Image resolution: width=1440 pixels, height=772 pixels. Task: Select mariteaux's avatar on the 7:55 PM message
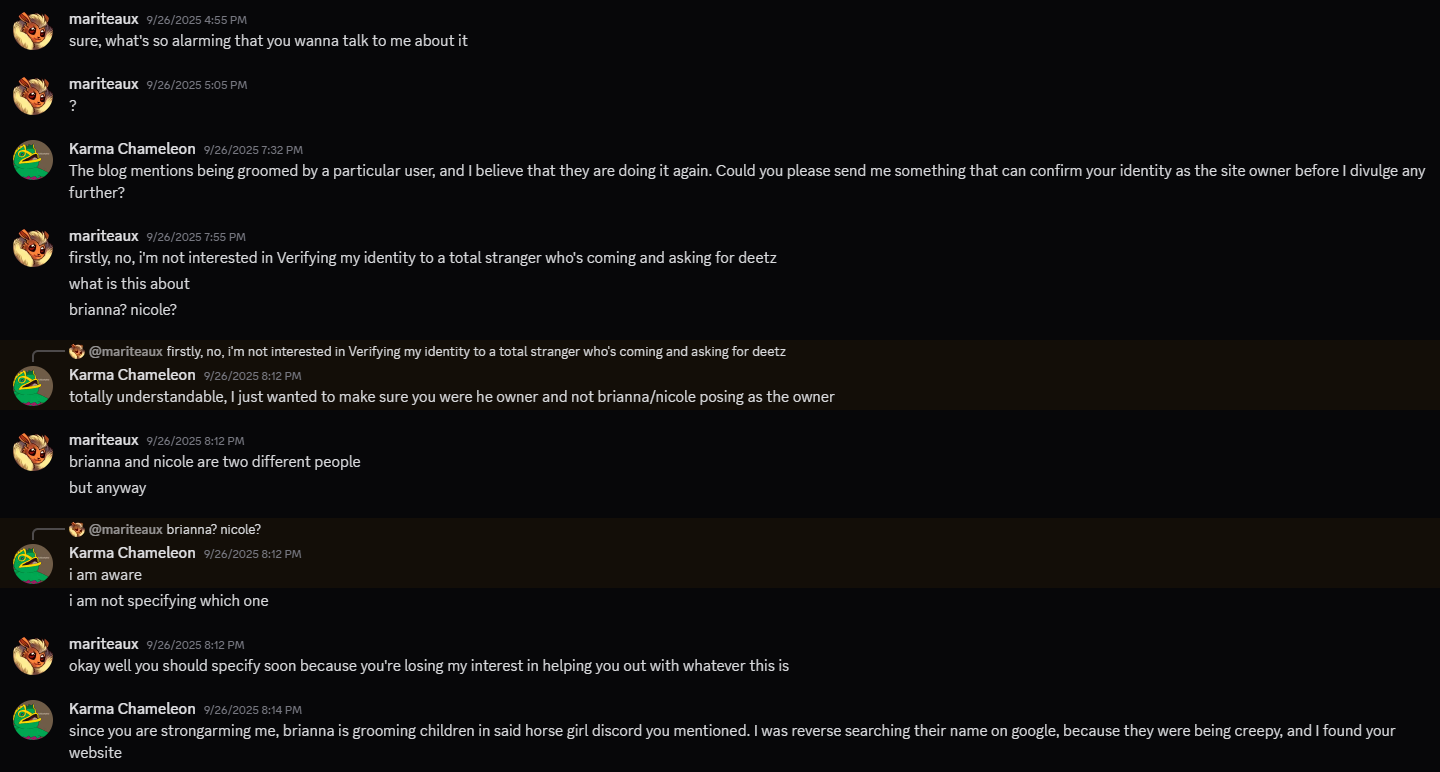(x=33, y=247)
